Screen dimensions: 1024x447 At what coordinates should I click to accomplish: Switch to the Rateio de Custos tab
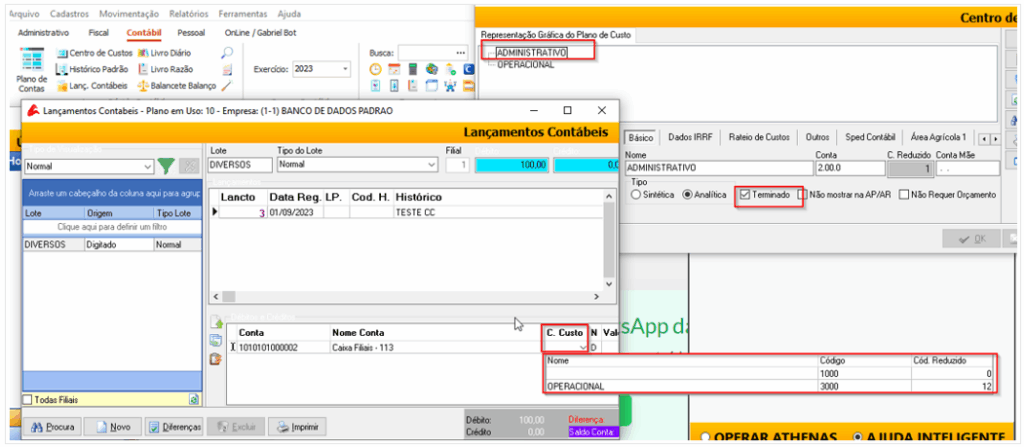point(760,137)
